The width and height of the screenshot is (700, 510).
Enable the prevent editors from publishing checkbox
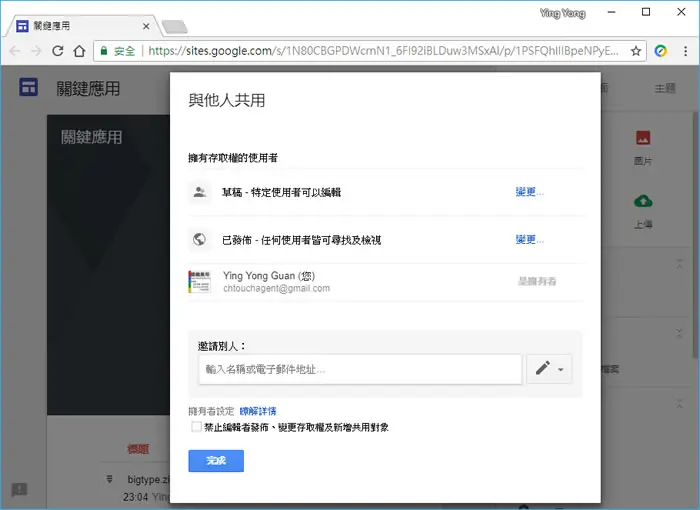196,426
